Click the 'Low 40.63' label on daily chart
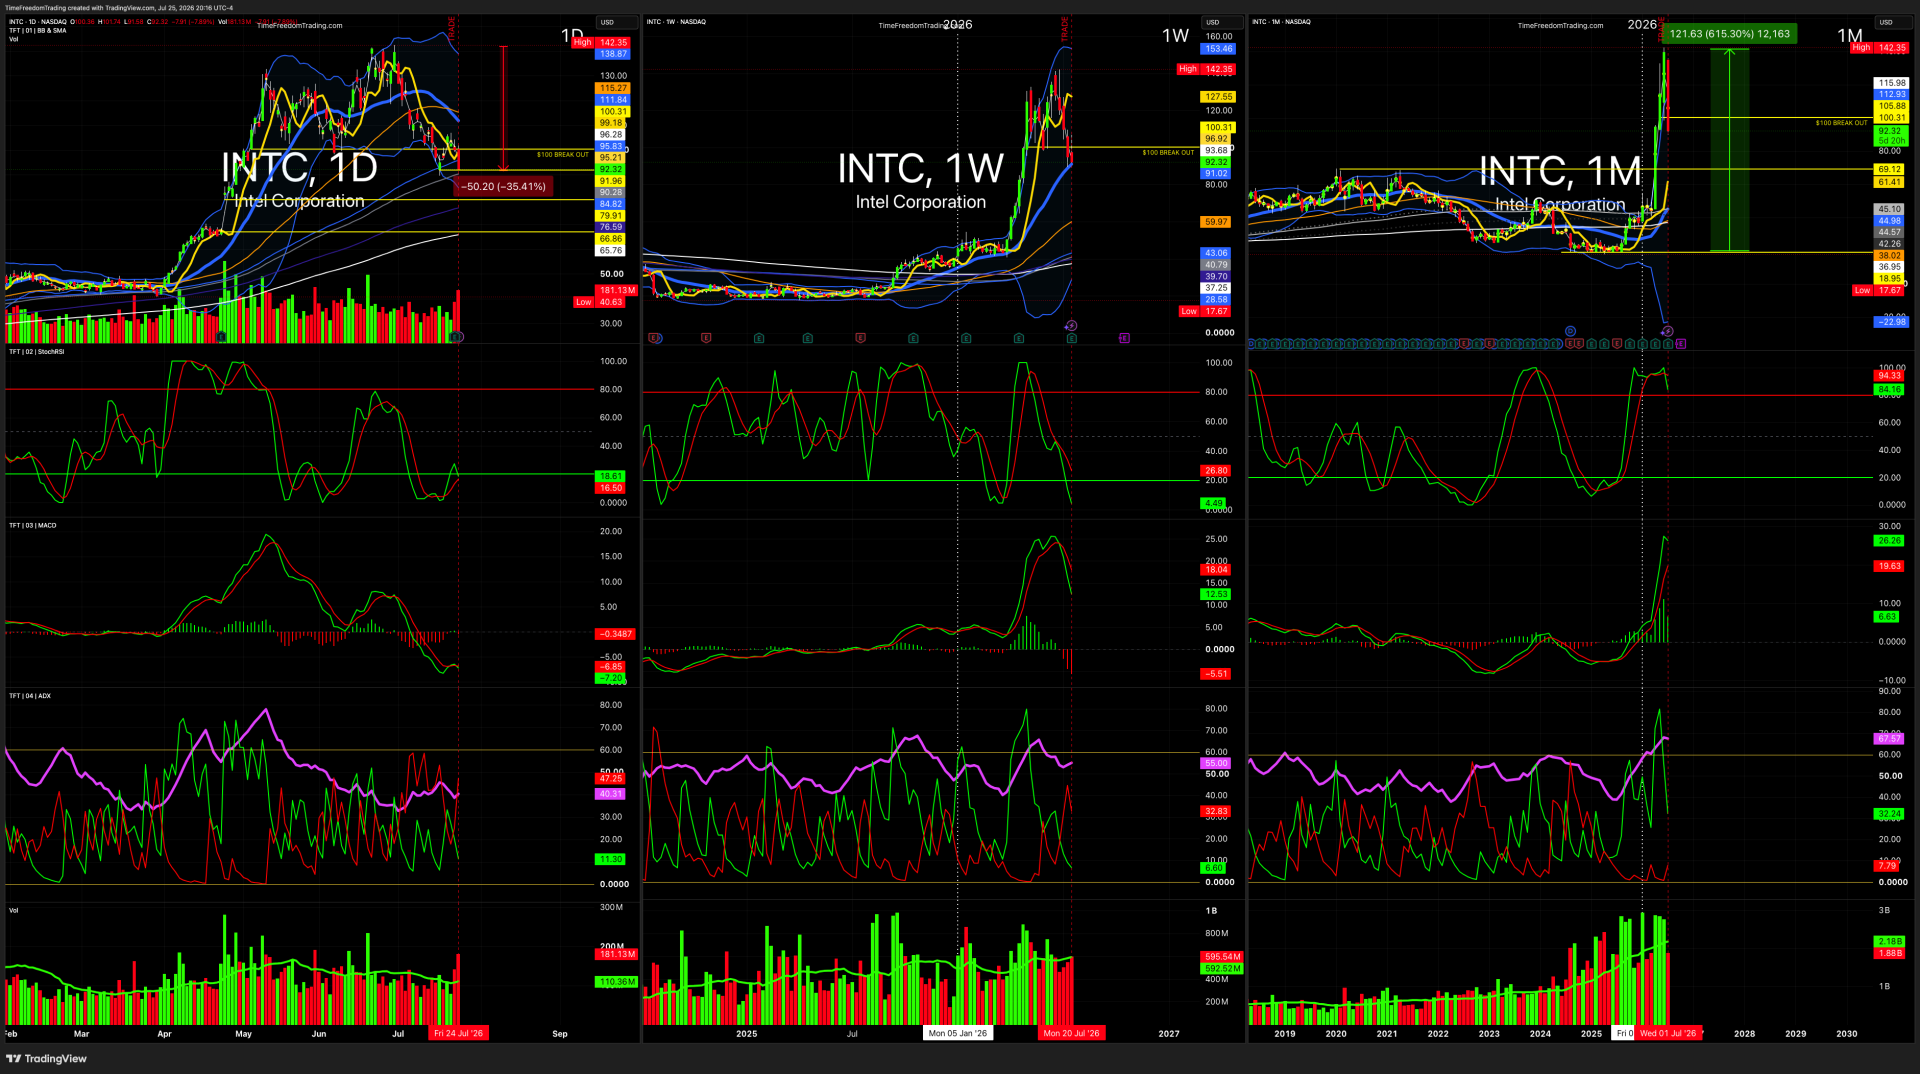The image size is (1920, 1074). click(600, 302)
